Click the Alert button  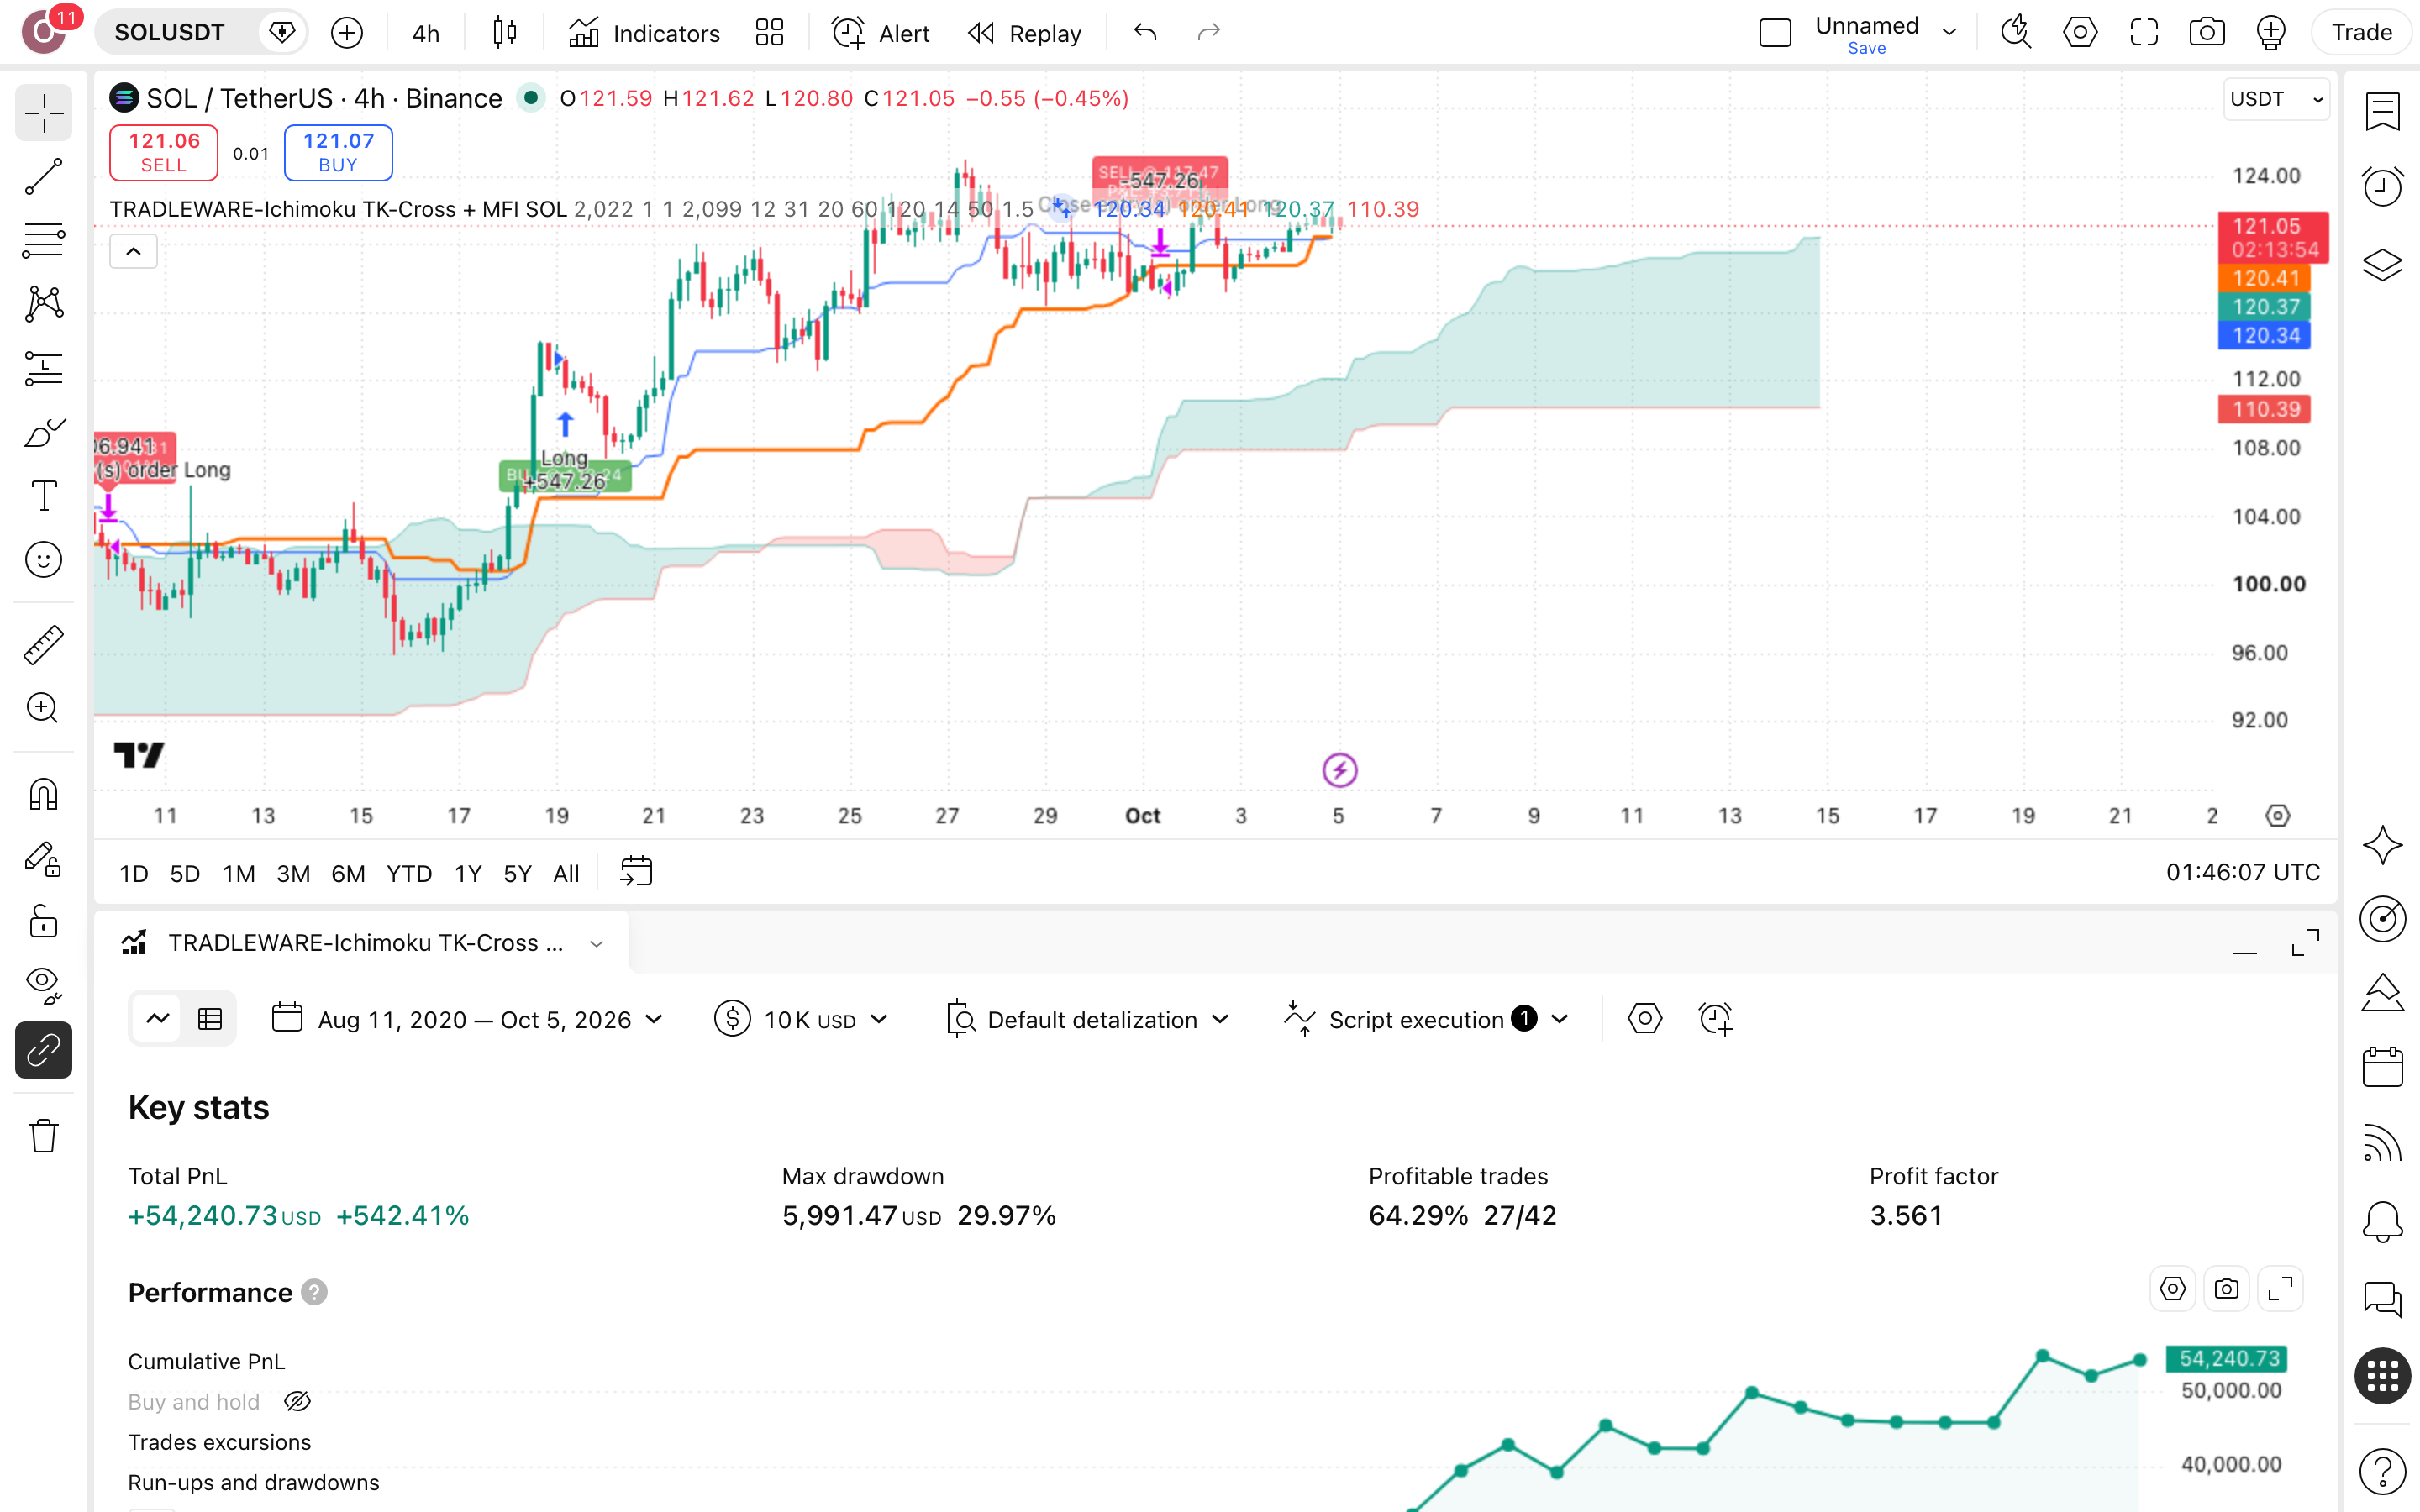tap(881, 33)
